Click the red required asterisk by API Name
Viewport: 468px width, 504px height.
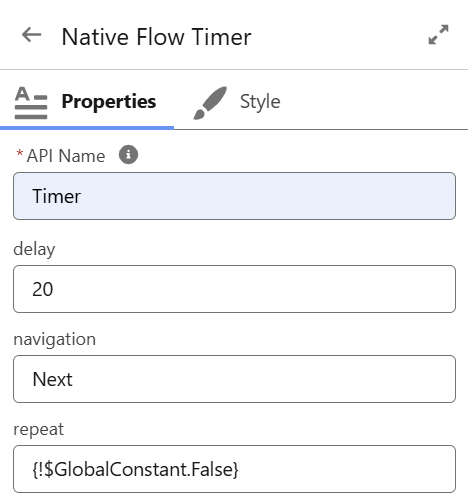coord(19,154)
